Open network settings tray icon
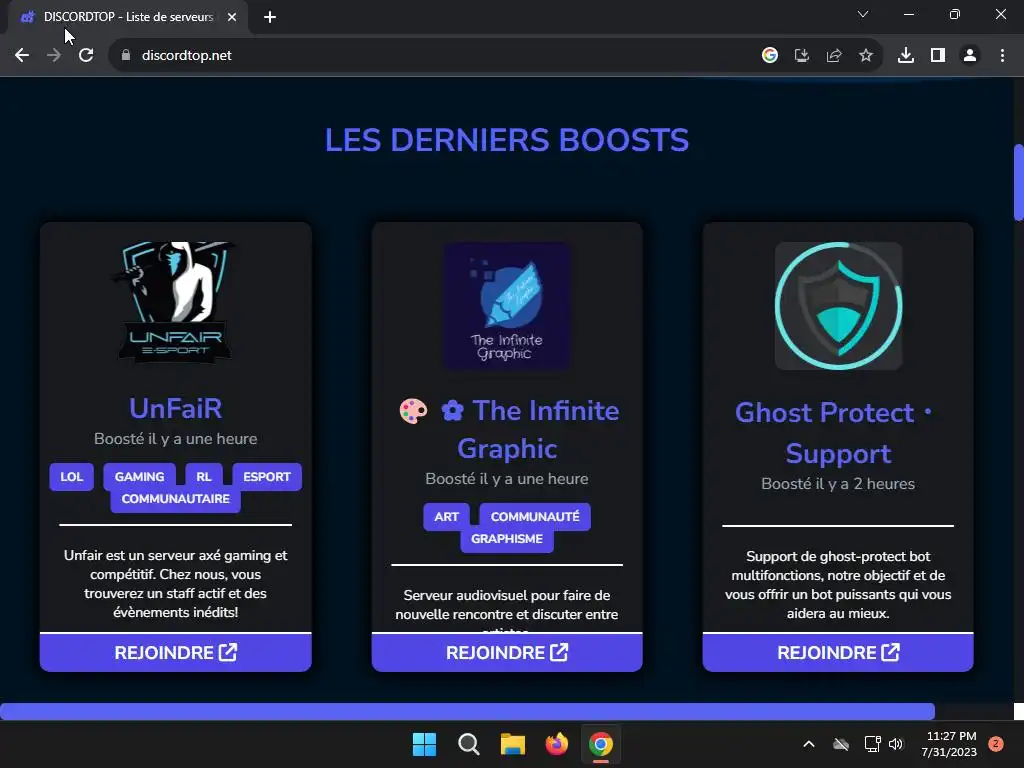The width and height of the screenshot is (1024, 768). 872,744
